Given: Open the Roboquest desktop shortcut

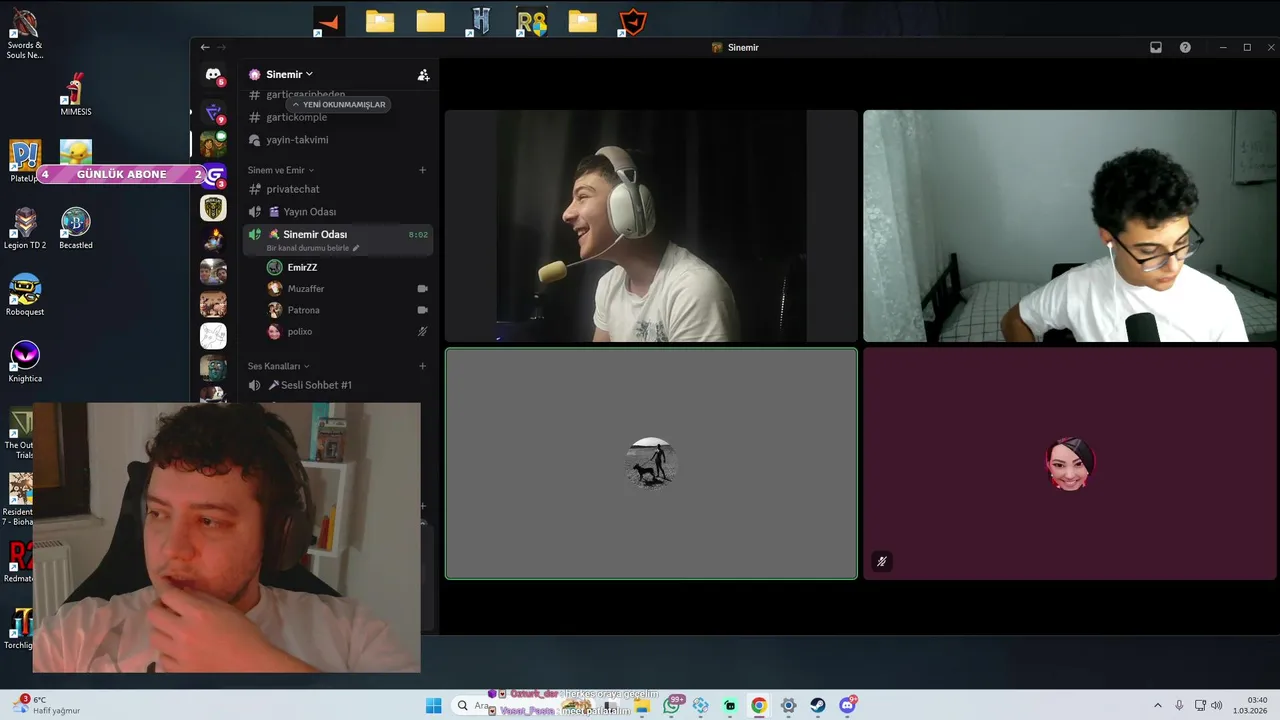Looking at the screenshot, I should tap(25, 295).
